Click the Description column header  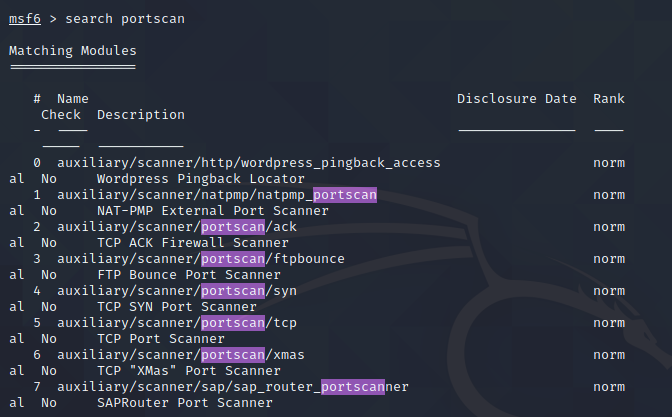141,115
